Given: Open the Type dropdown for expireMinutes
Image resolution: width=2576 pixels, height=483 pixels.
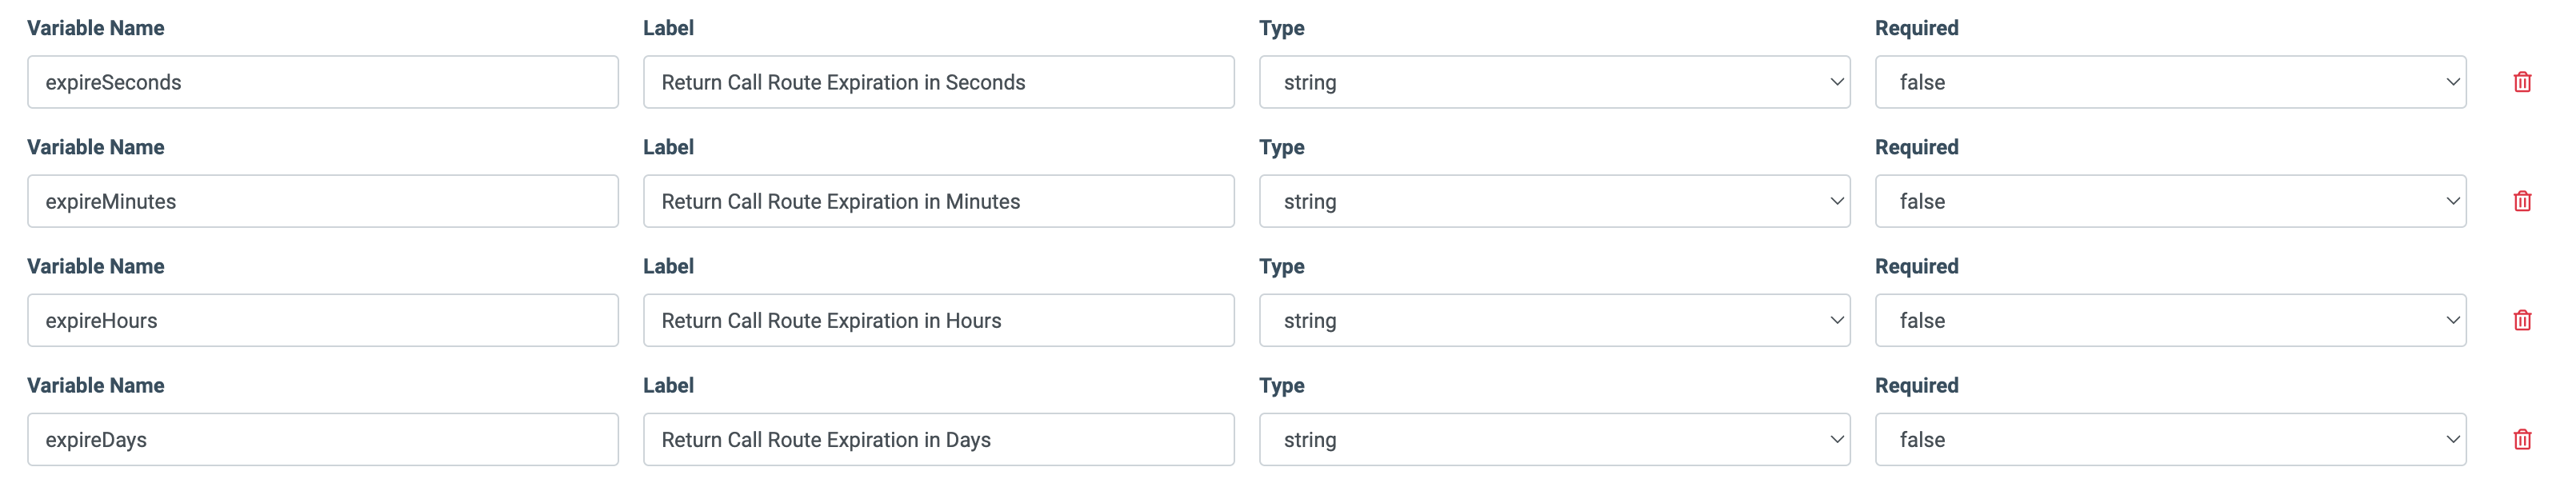Looking at the screenshot, I should (x=1553, y=201).
